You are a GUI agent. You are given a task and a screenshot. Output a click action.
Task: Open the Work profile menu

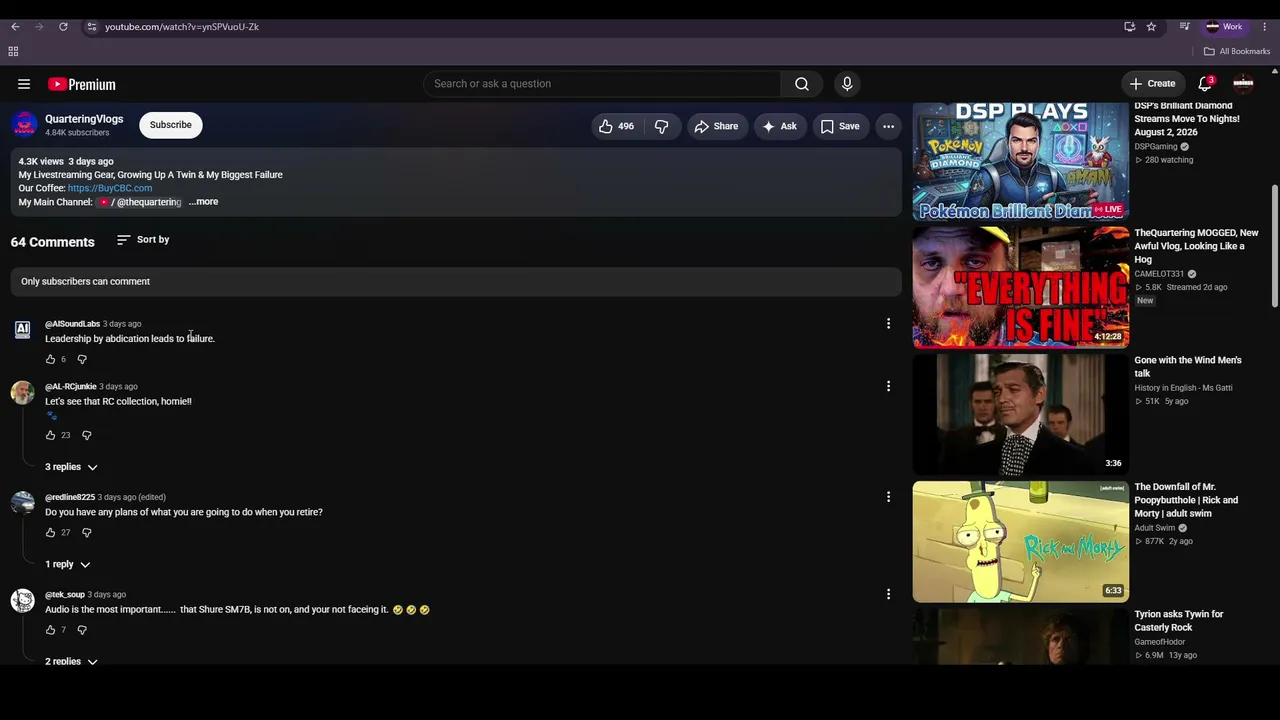(1224, 27)
